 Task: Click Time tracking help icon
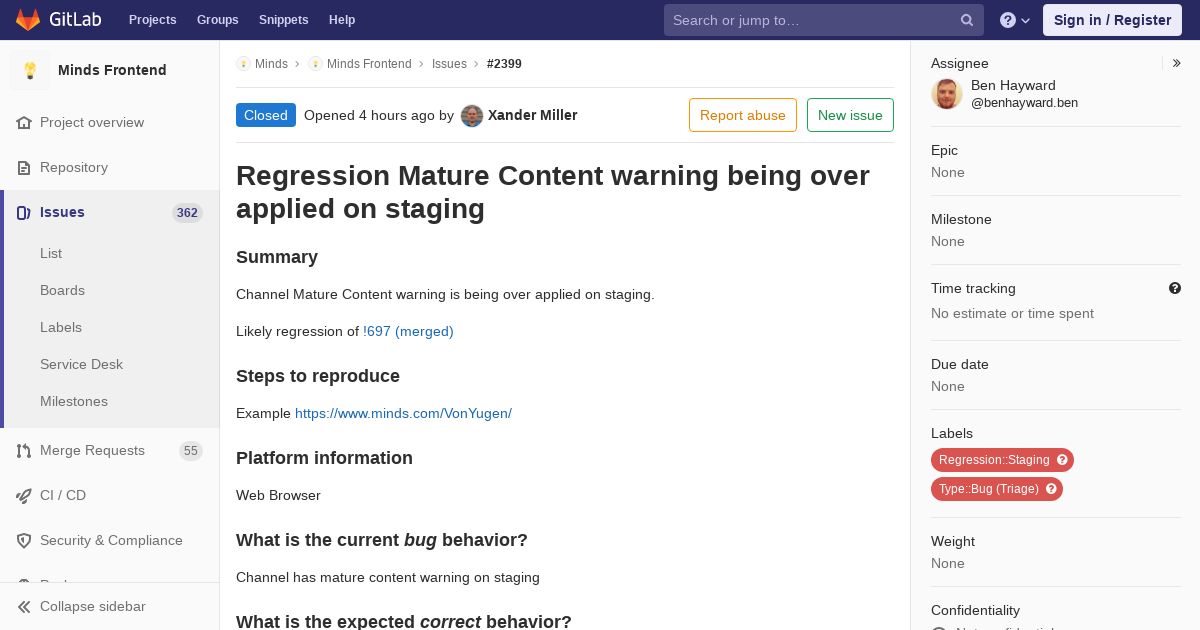(x=1175, y=288)
